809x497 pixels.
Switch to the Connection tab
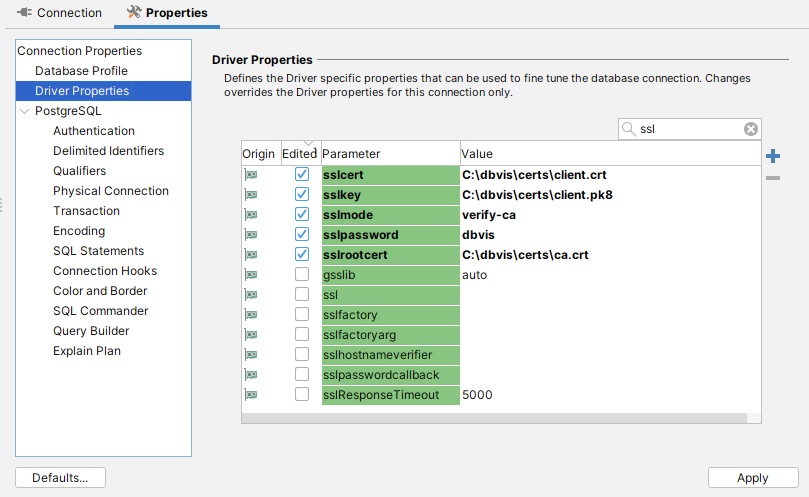coord(59,13)
